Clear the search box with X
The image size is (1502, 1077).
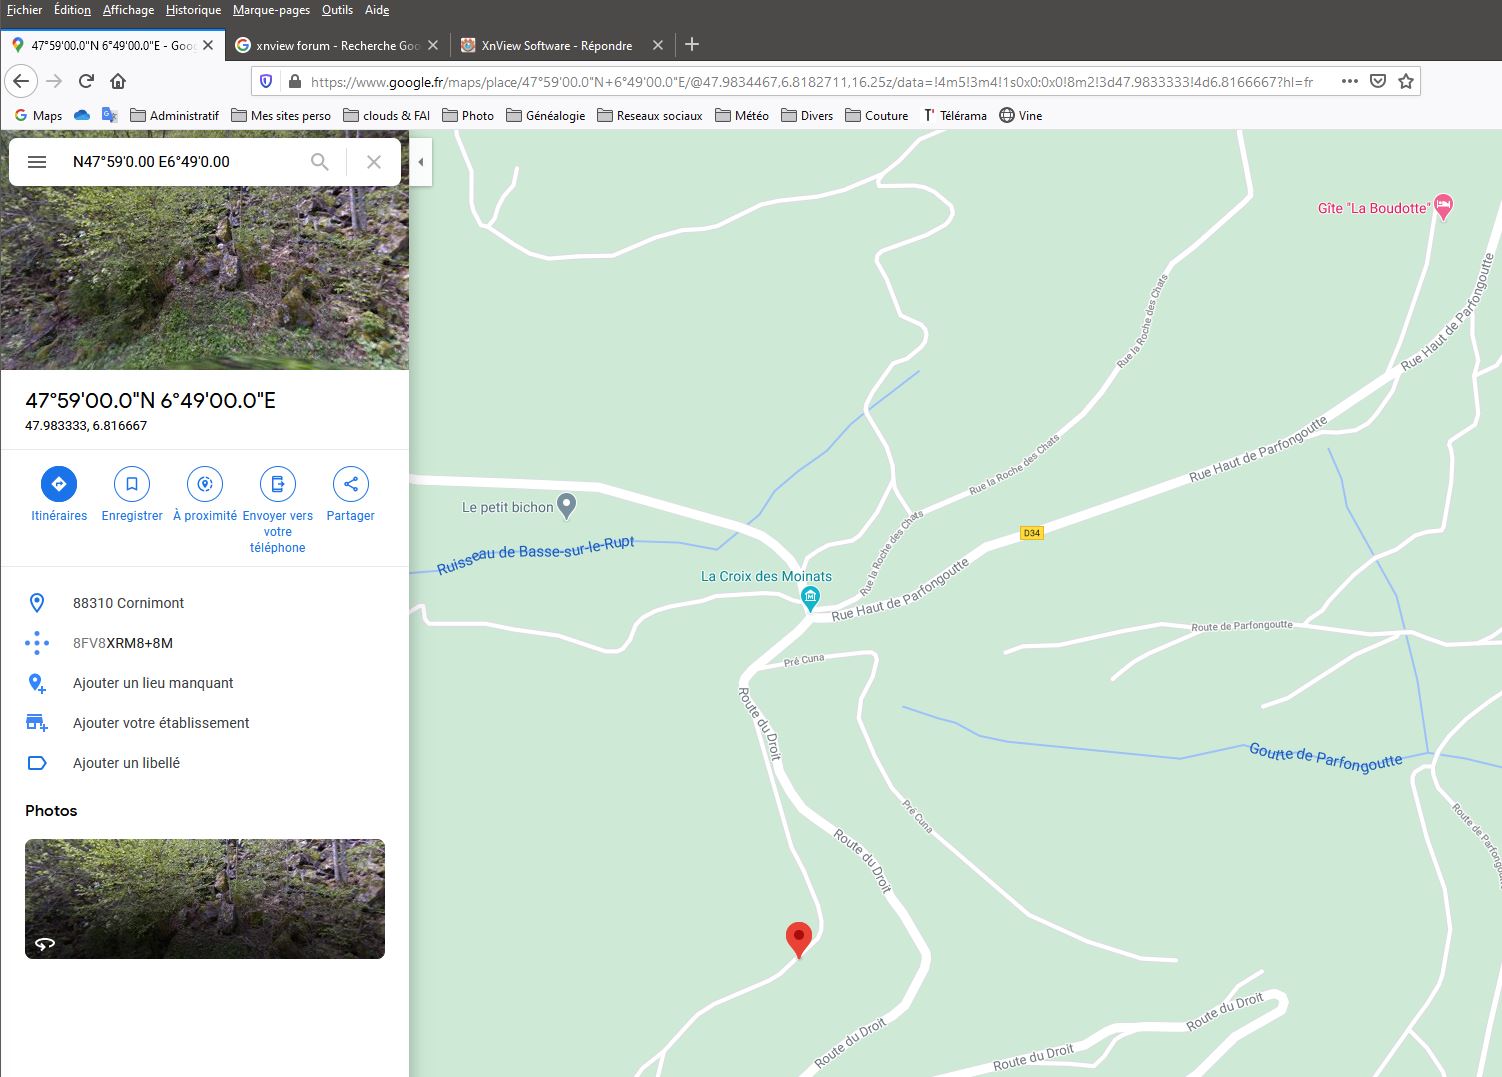coord(374,162)
